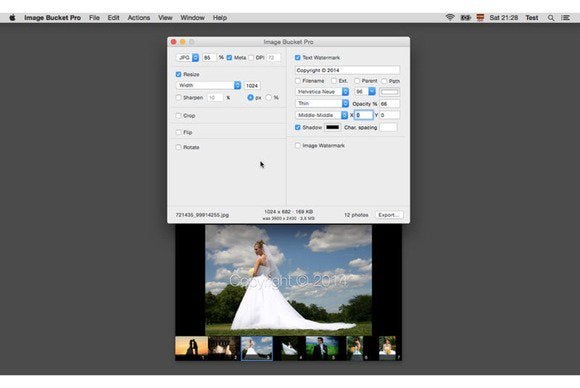The image size is (580, 388).
Task: Click the Test user name in menu bar
Action: point(532,18)
